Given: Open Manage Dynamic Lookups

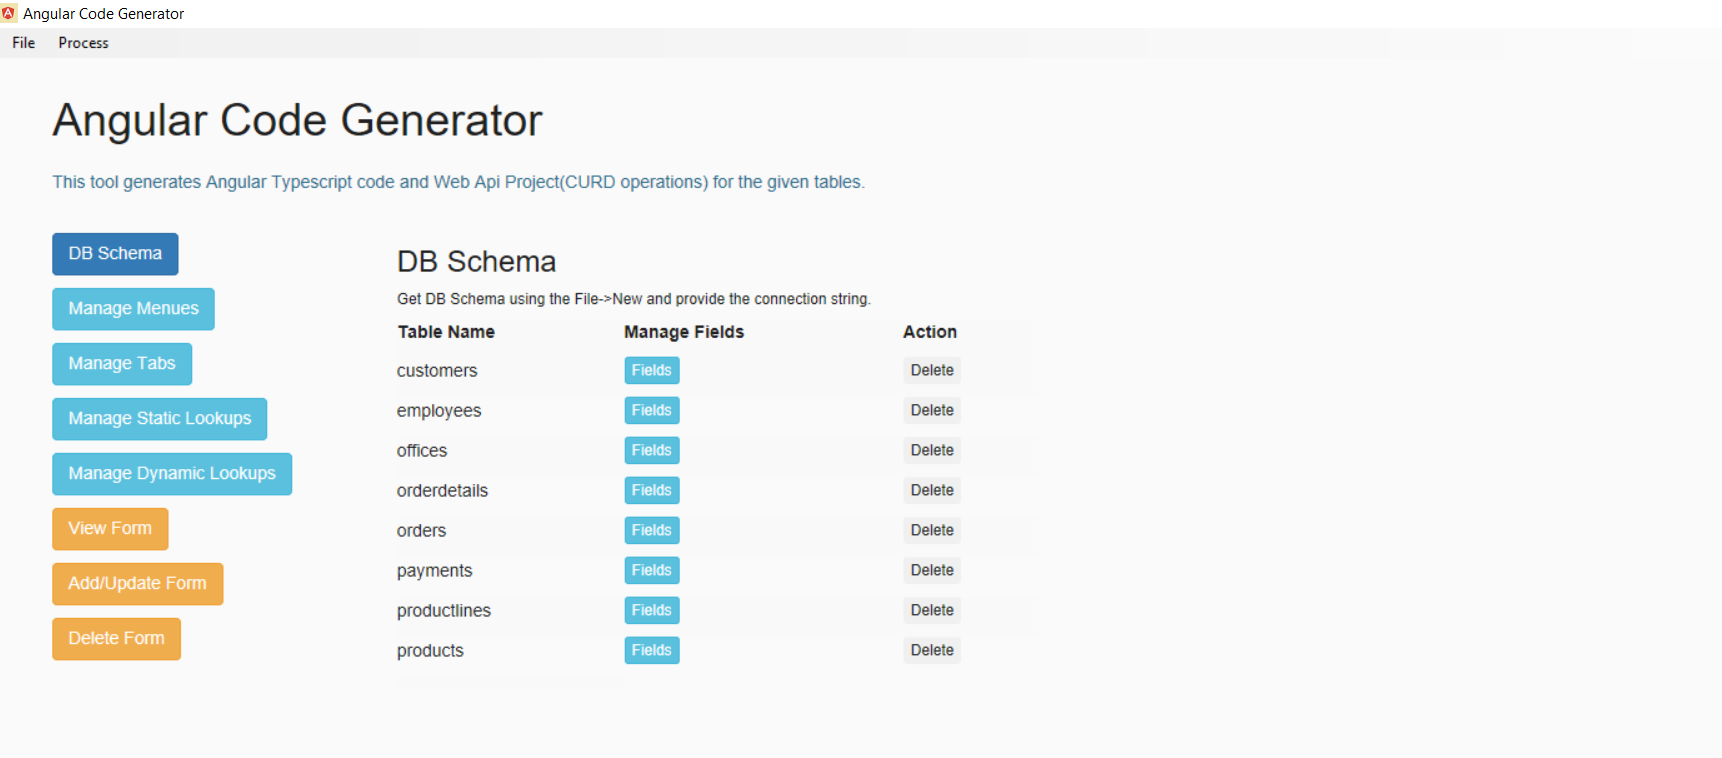Looking at the screenshot, I should (x=172, y=474).
